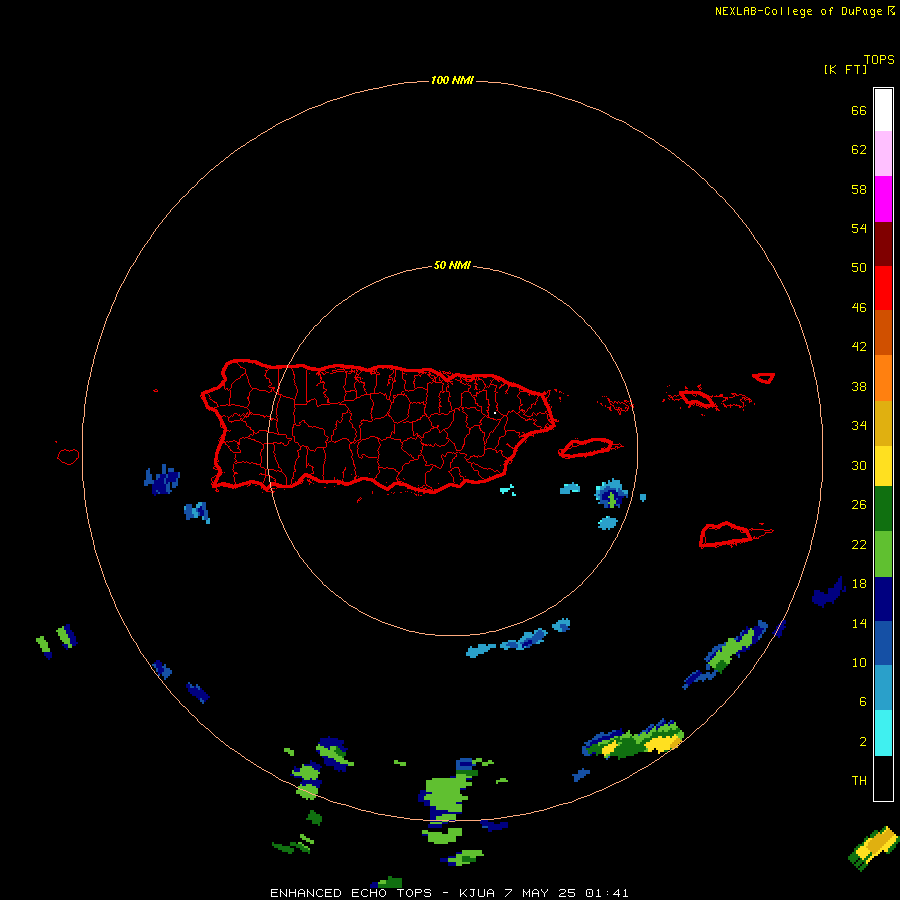Select the dark green legend swatch
The width and height of the screenshot is (900, 900).
pos(883,509)
